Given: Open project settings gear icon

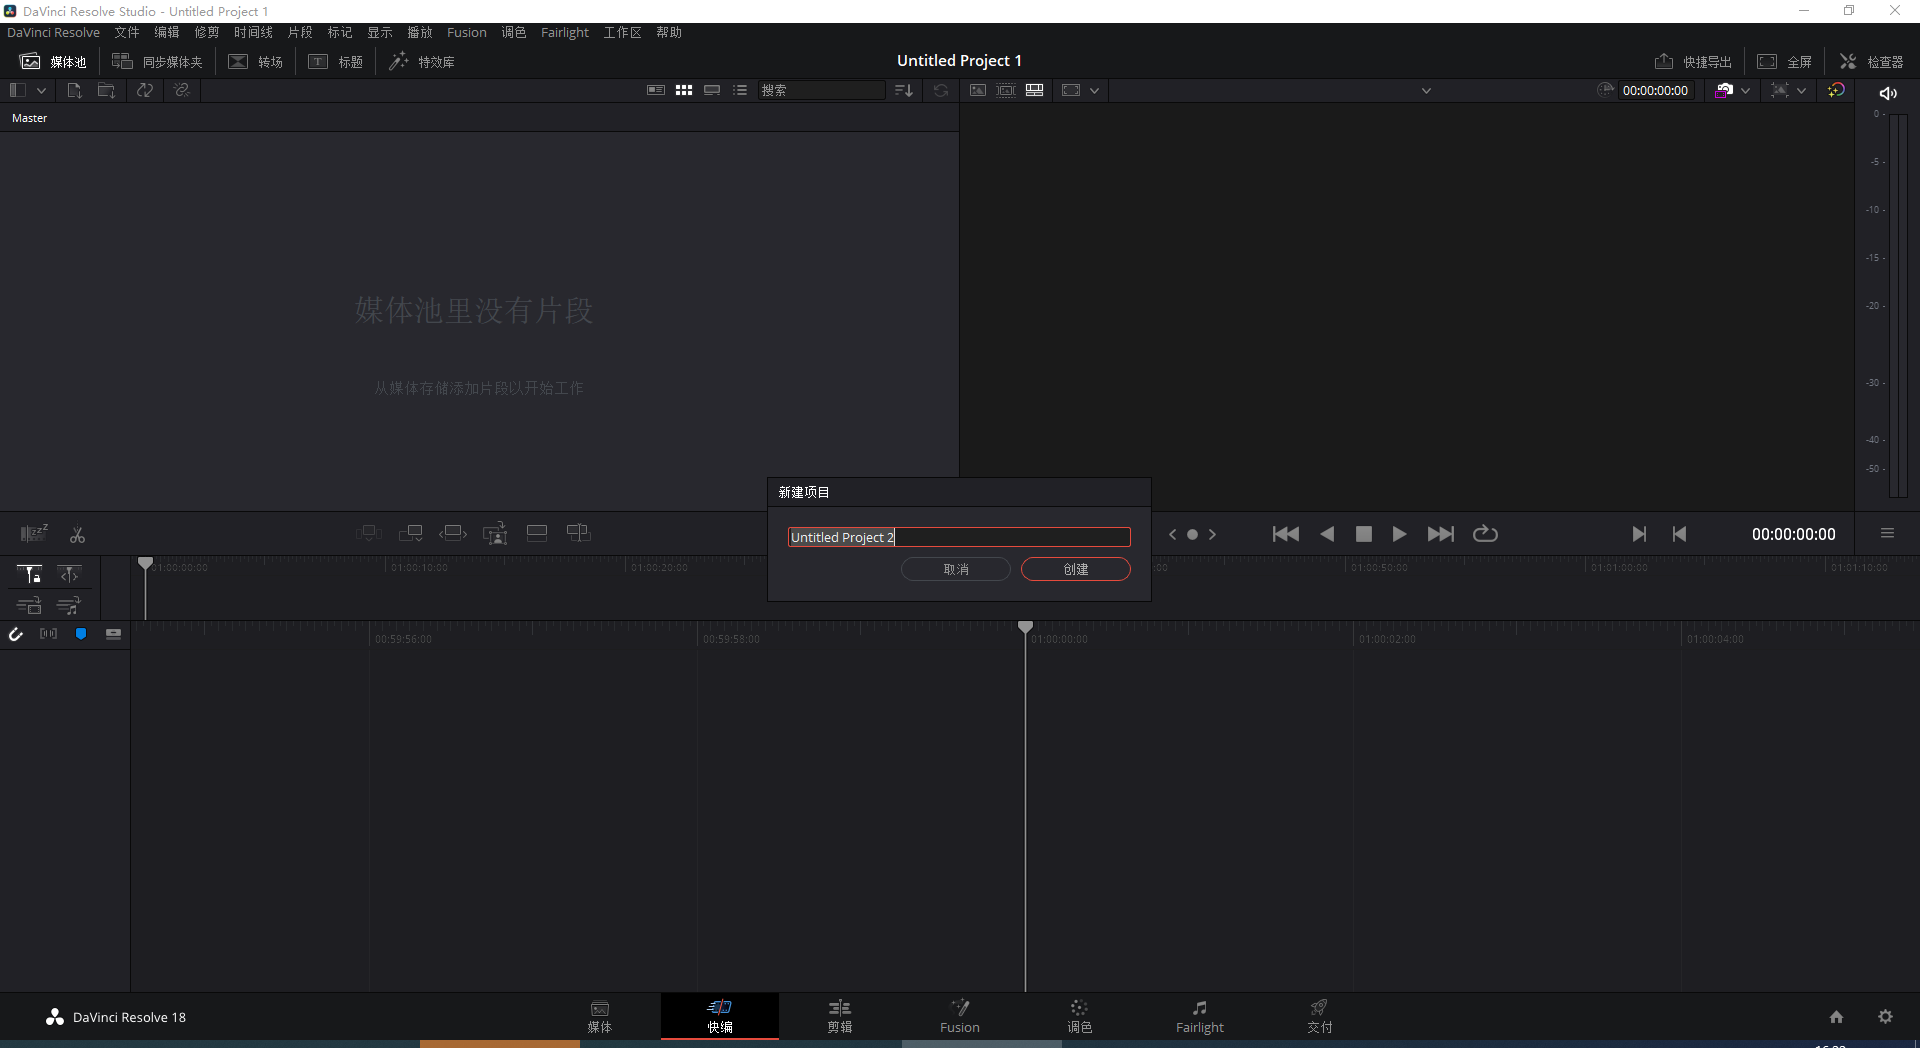Looking at the screenshot, I should 1885,1016.
